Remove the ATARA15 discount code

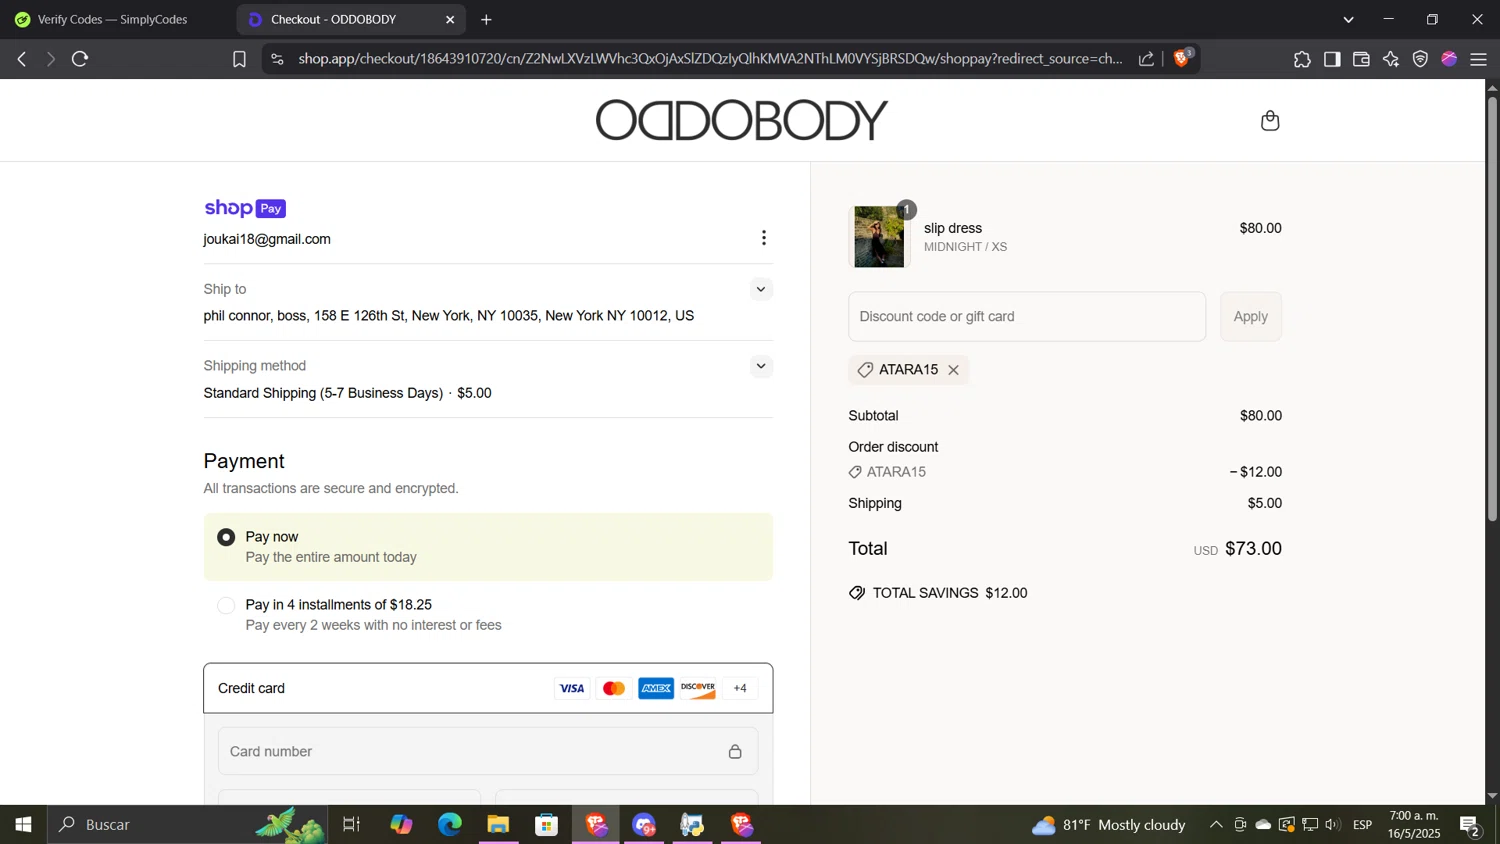coord(954,370)
